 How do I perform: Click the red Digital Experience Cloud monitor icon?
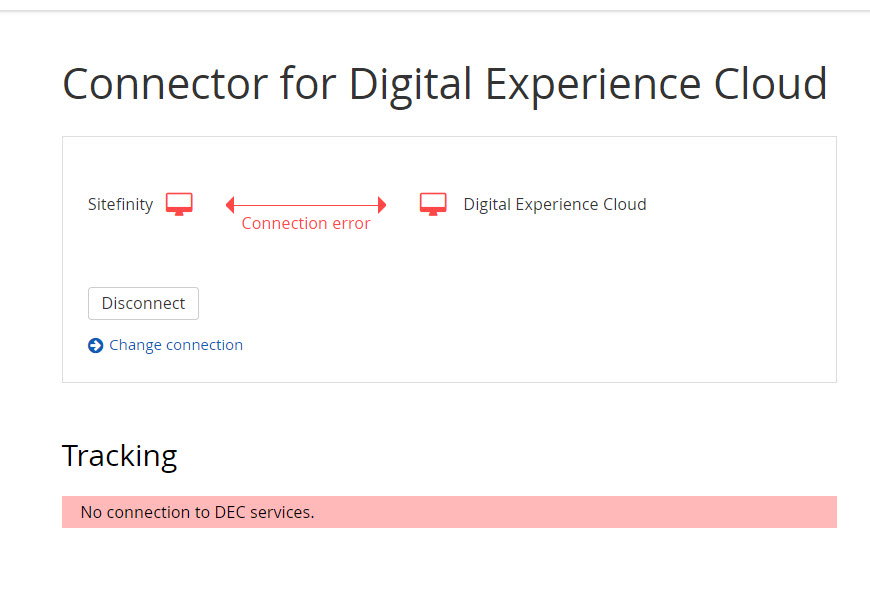(433, 204)
